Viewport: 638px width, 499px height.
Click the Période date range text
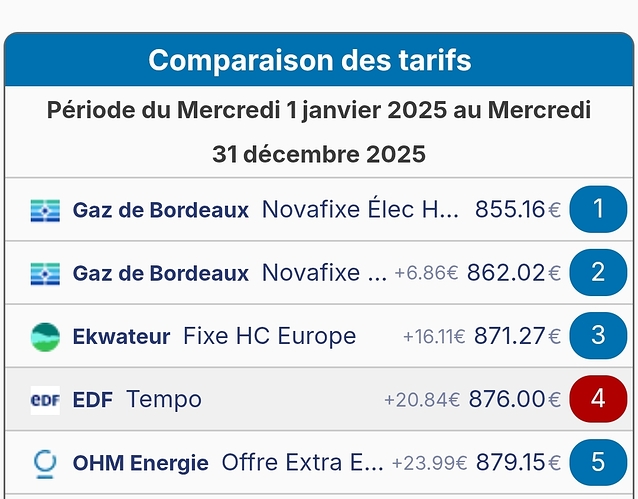[x=319, y=131]
